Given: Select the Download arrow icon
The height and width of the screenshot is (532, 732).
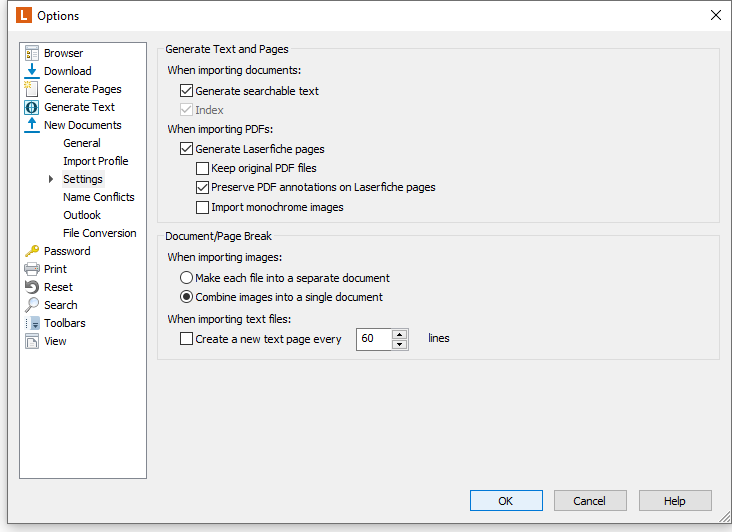Looking at the screenshot, I should click(x=32, y=71).
